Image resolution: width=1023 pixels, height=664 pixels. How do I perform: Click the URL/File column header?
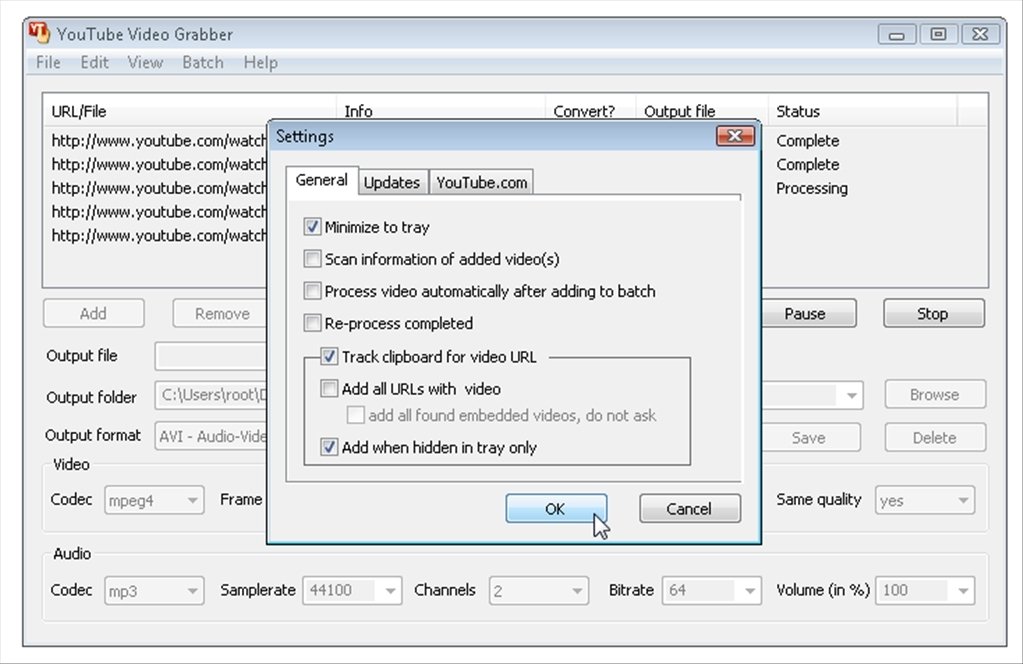(189, 111)
